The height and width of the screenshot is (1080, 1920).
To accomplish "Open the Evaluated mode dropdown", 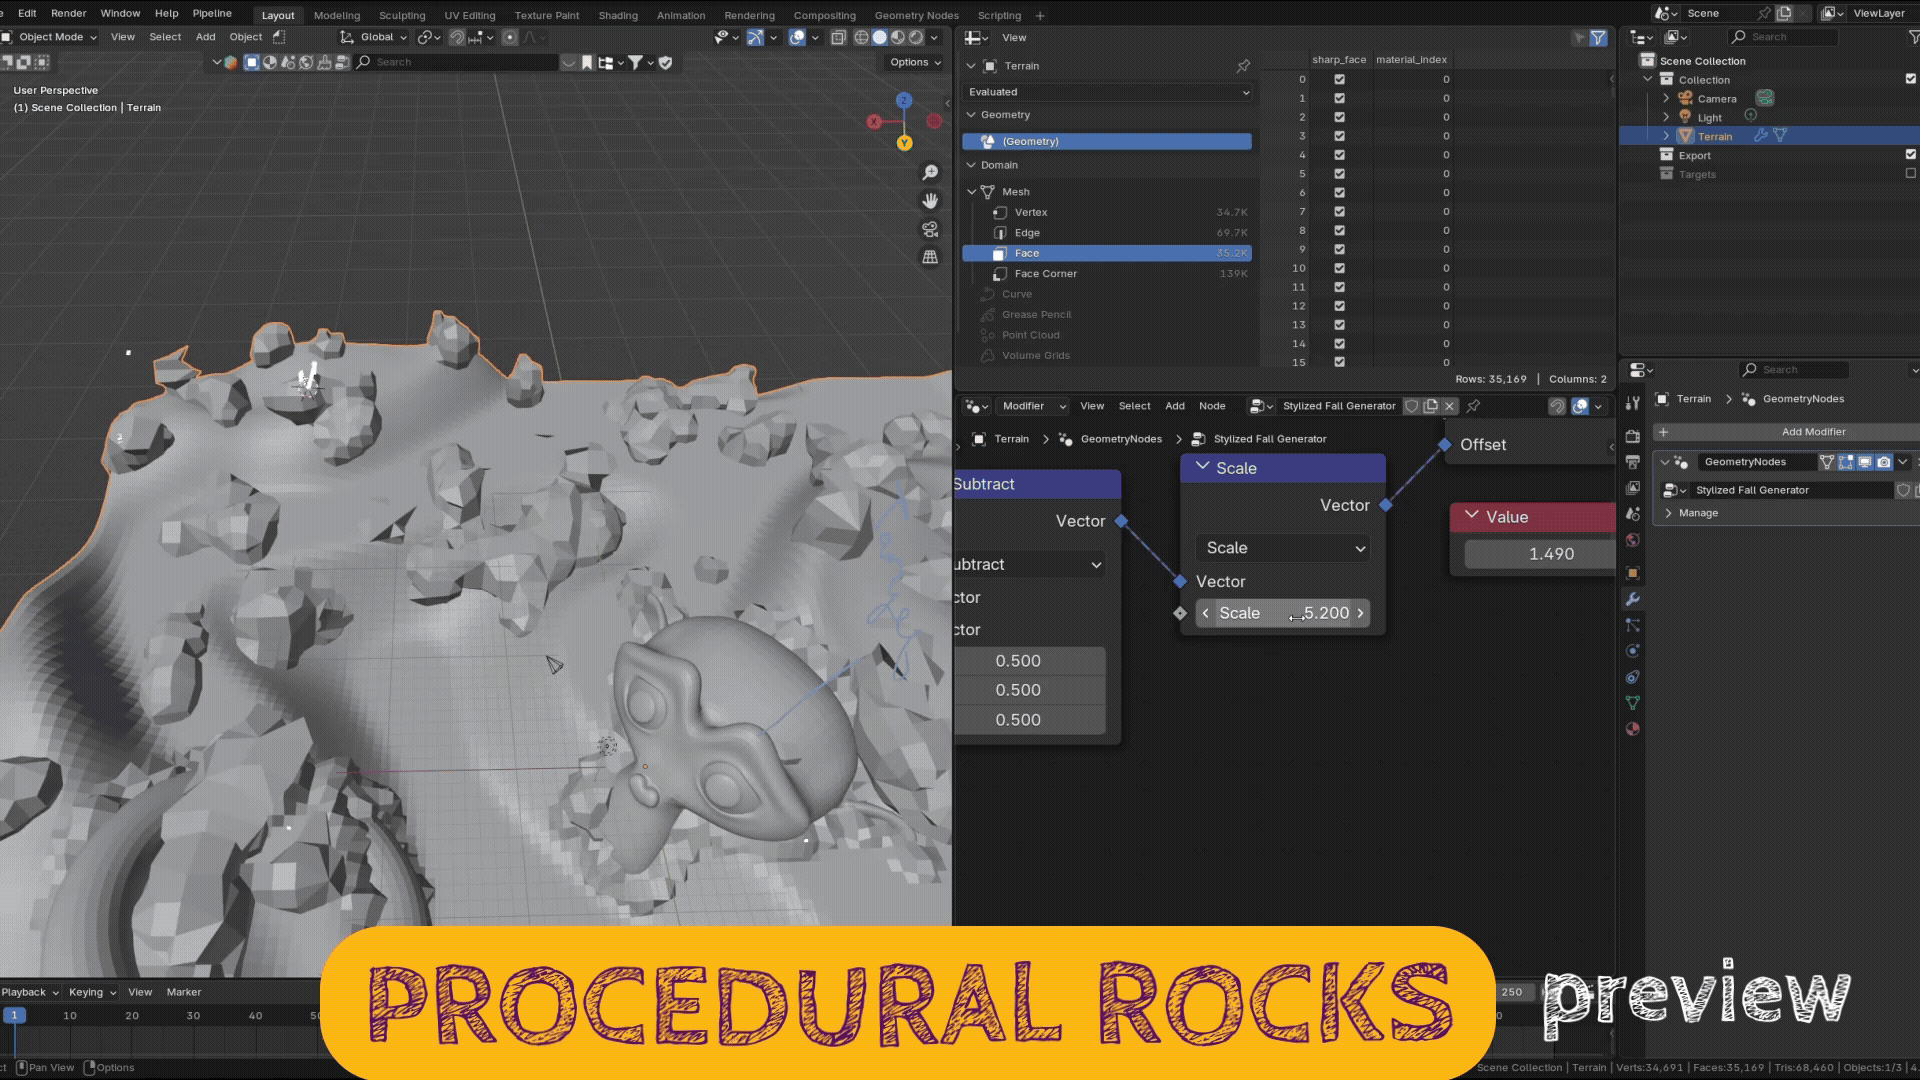I will (1108, 92).
